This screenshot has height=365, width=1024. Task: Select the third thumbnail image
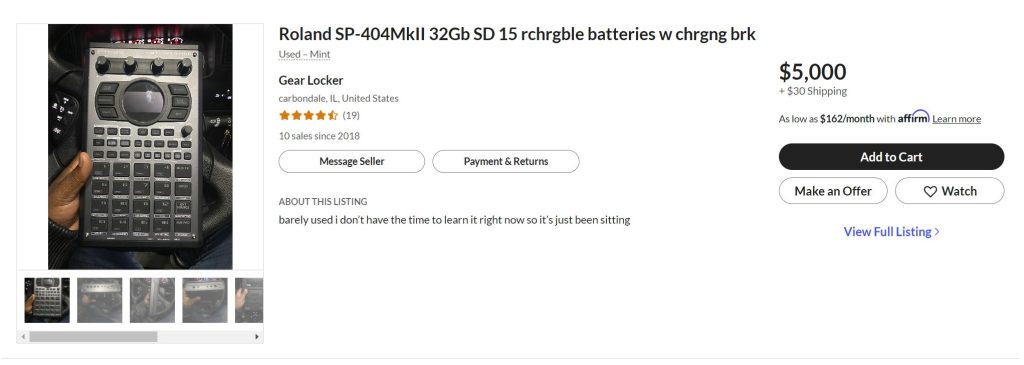[152, 300]
